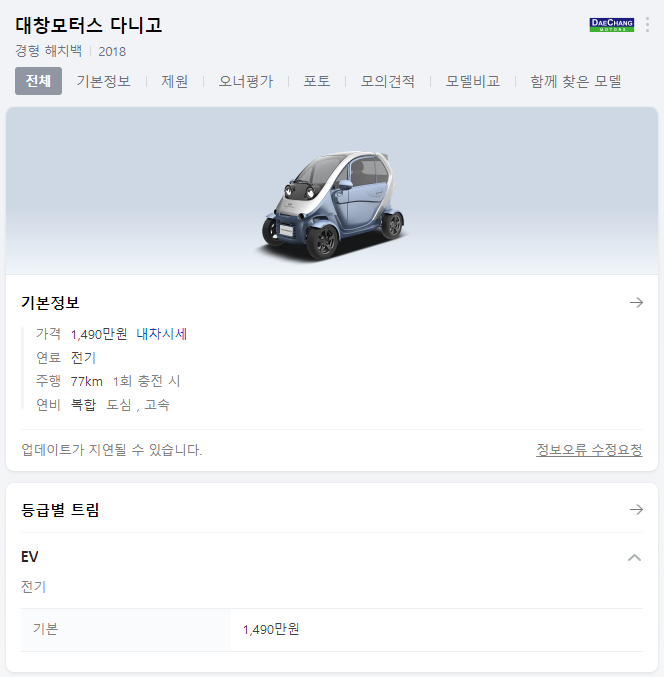Click the 2018 model year text
The height and width of the screenshot is (677, 664).
(x=112, y=51)
